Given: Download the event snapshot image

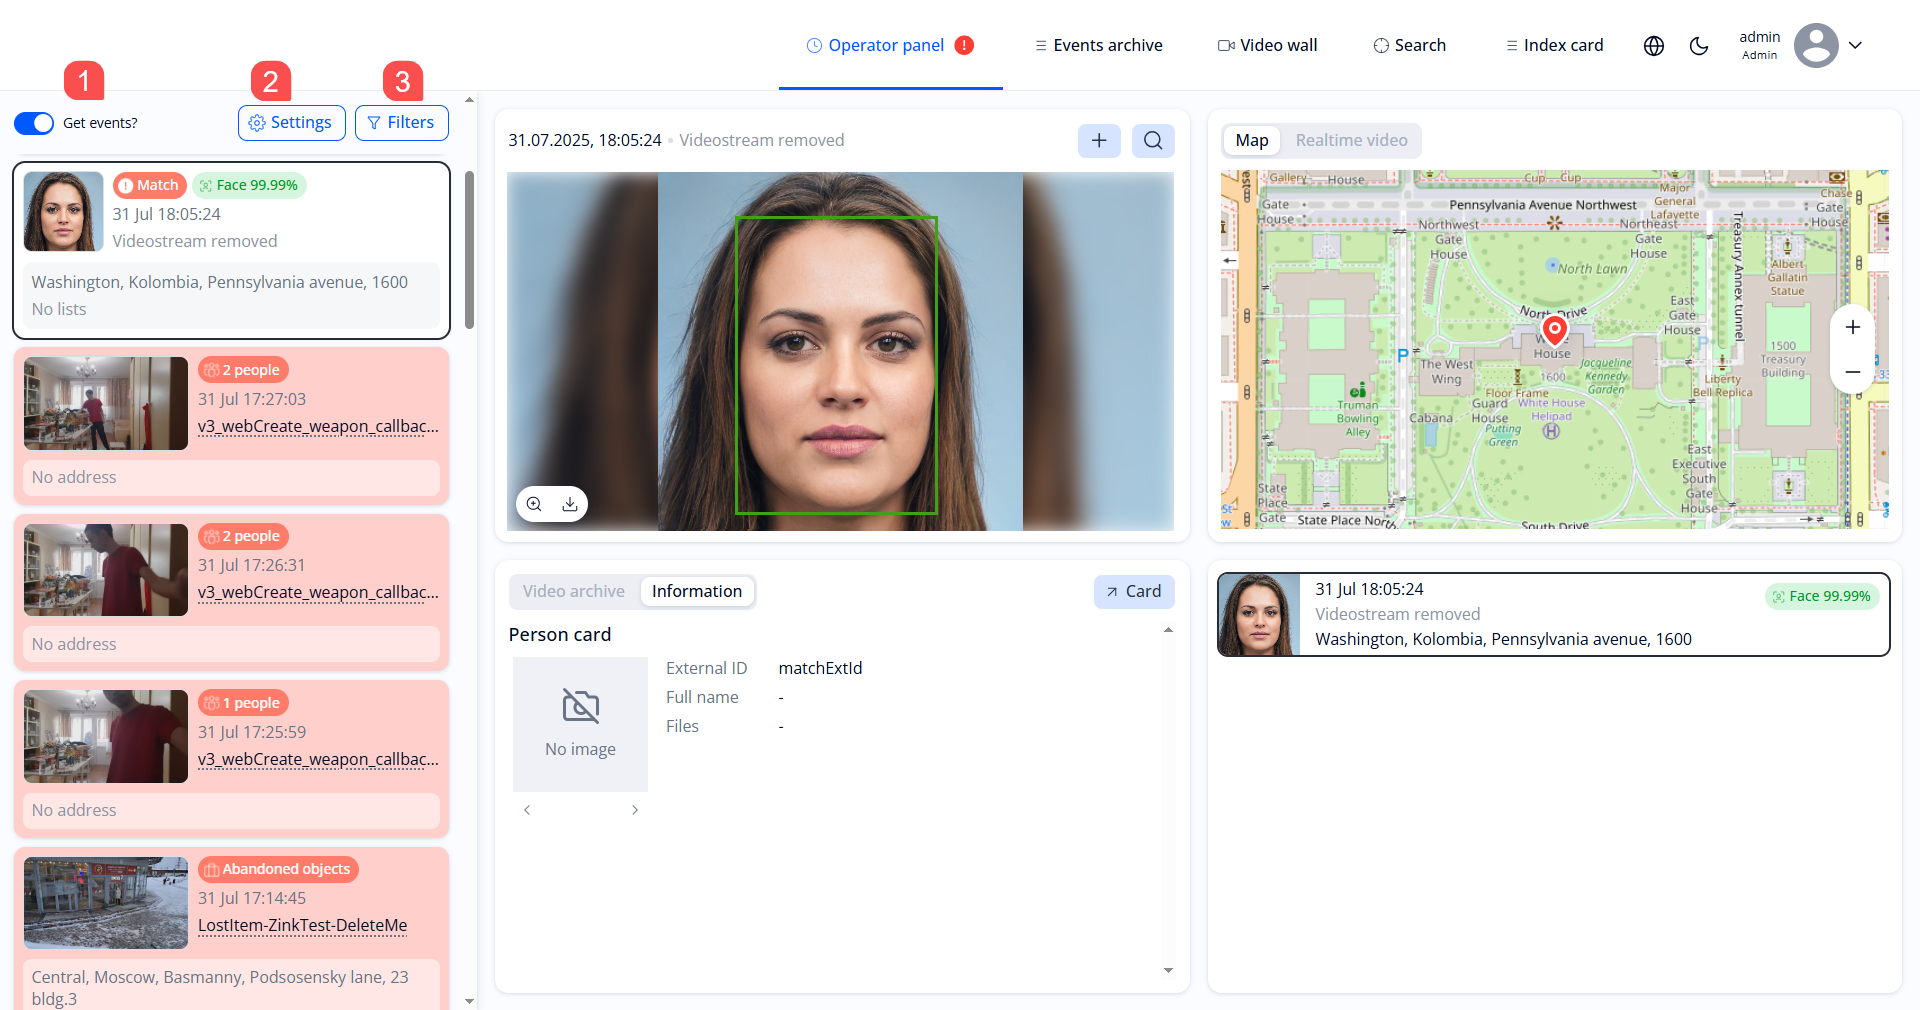Looking at the screenshot, I should pos(570,504).
